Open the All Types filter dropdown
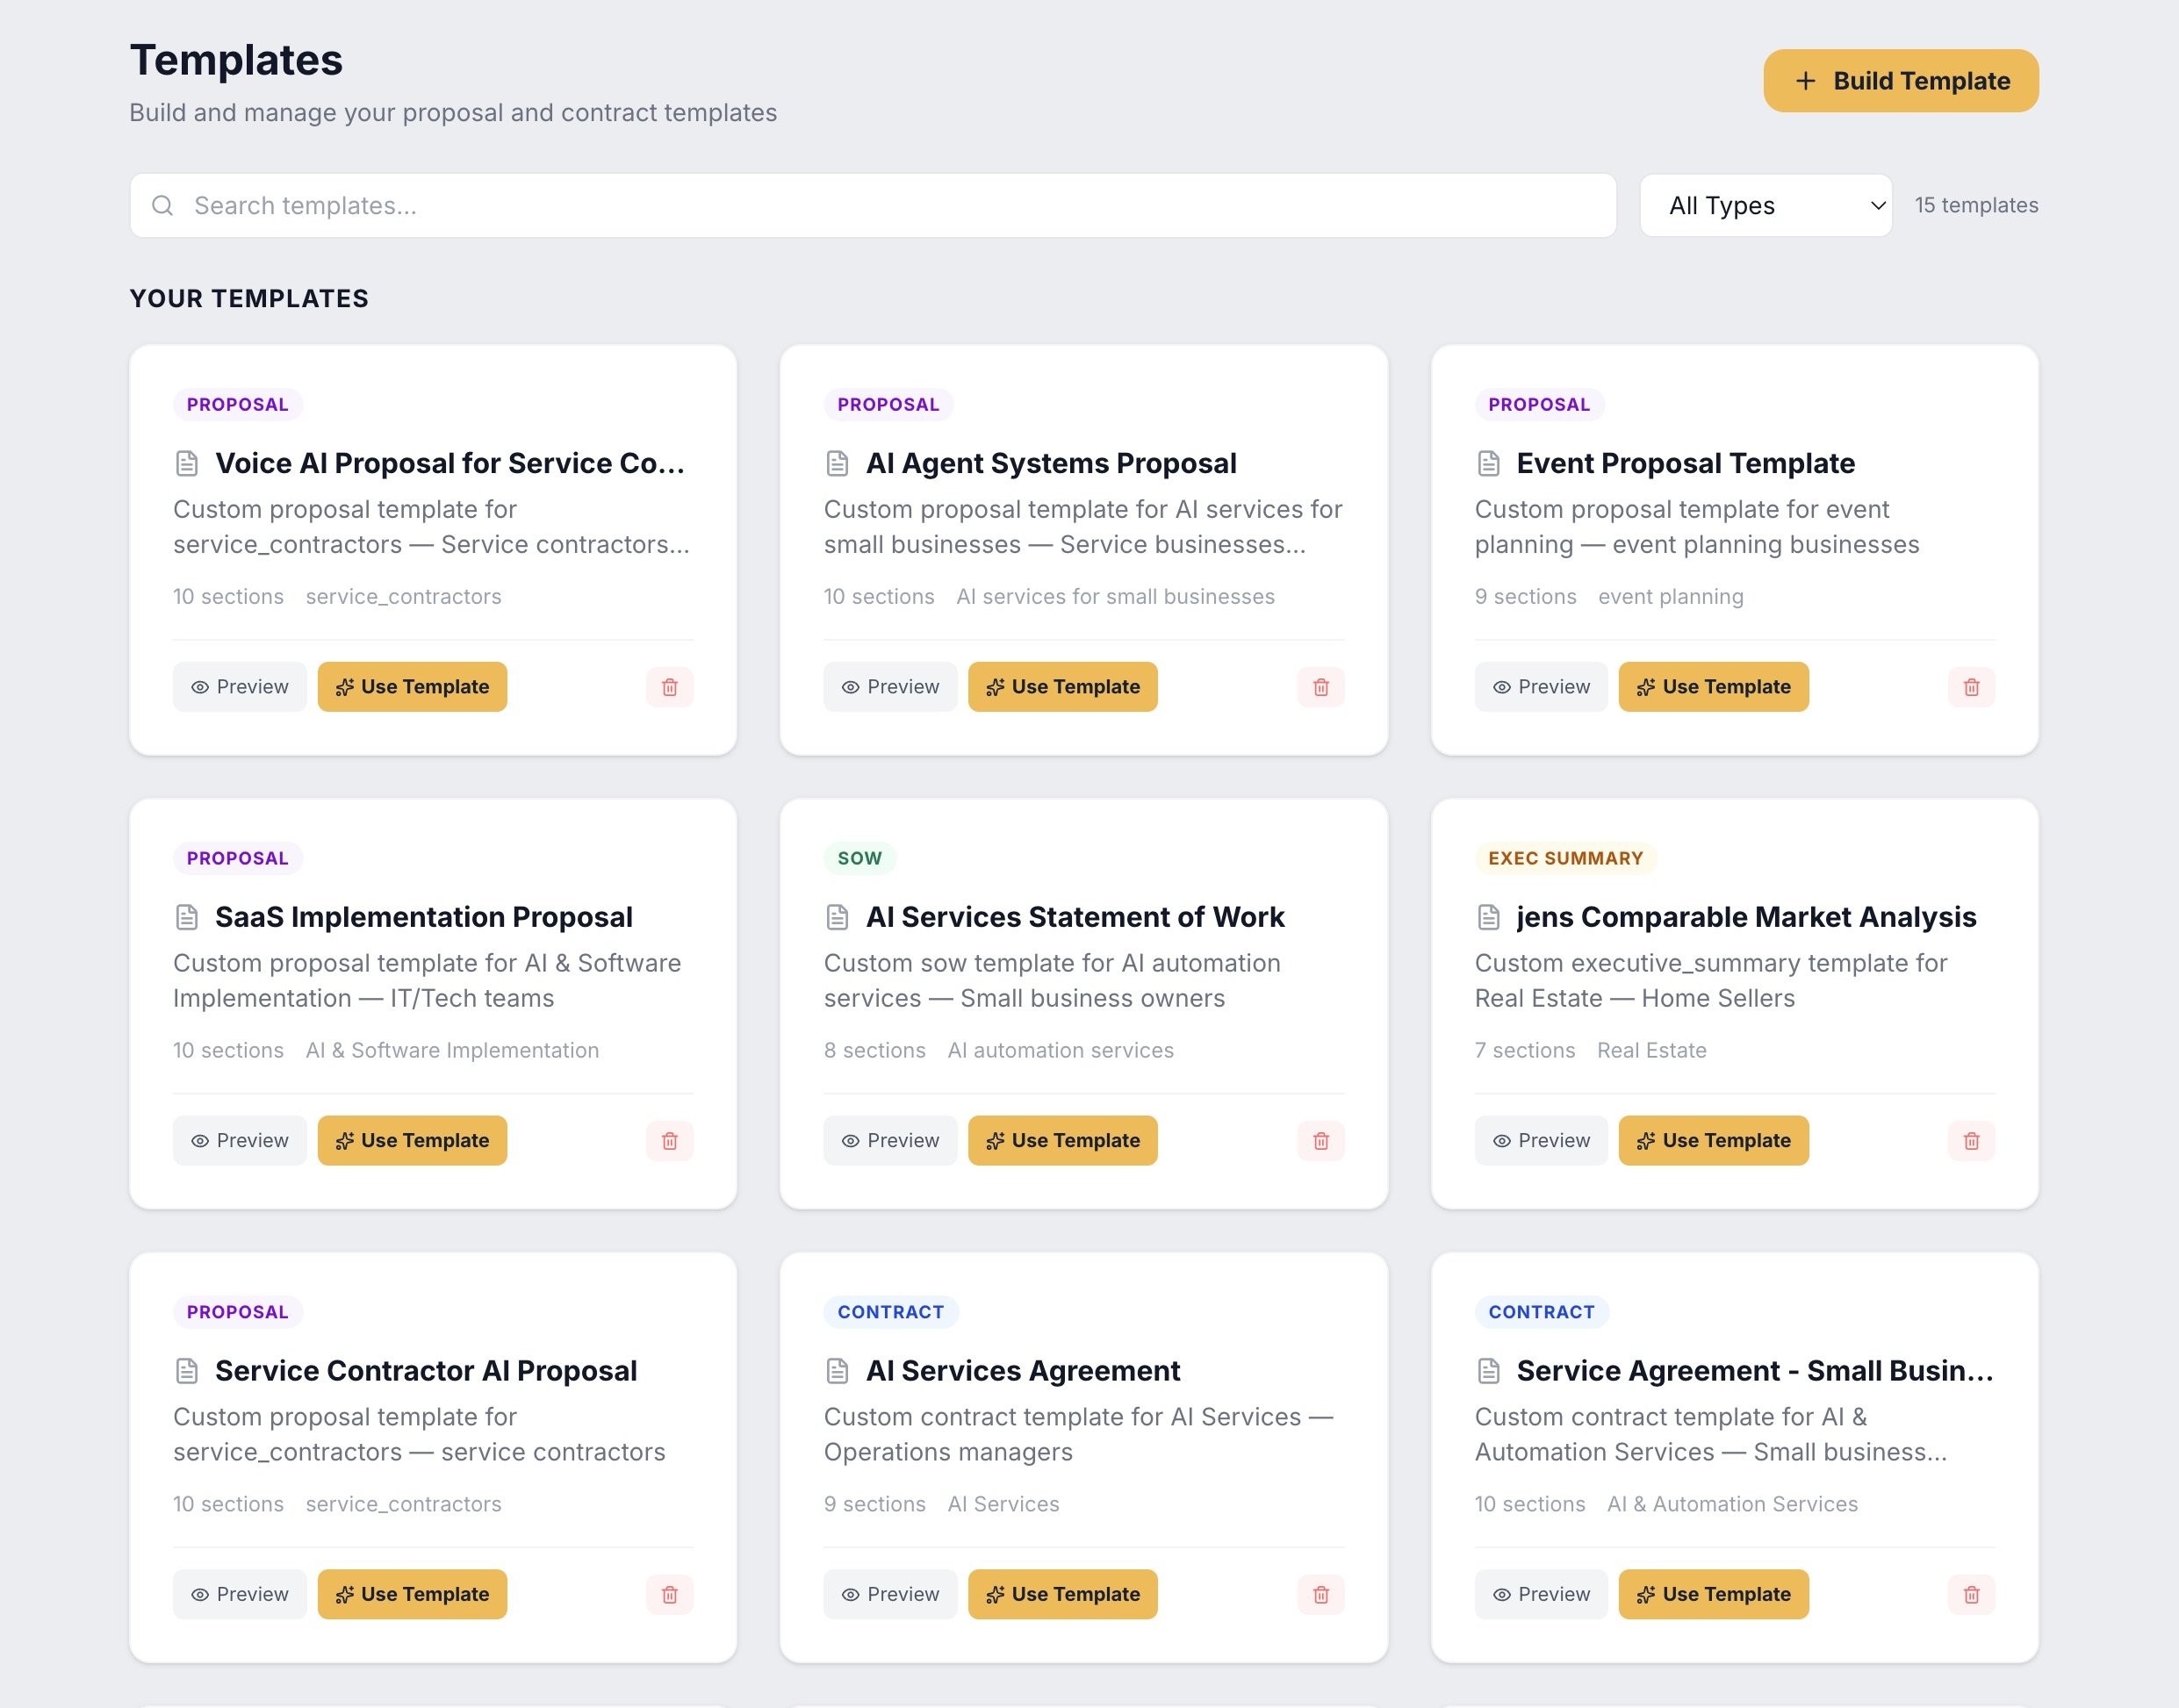Screen dimensions: 2179x1708 pyautogui.click(x=1765, y=205)
